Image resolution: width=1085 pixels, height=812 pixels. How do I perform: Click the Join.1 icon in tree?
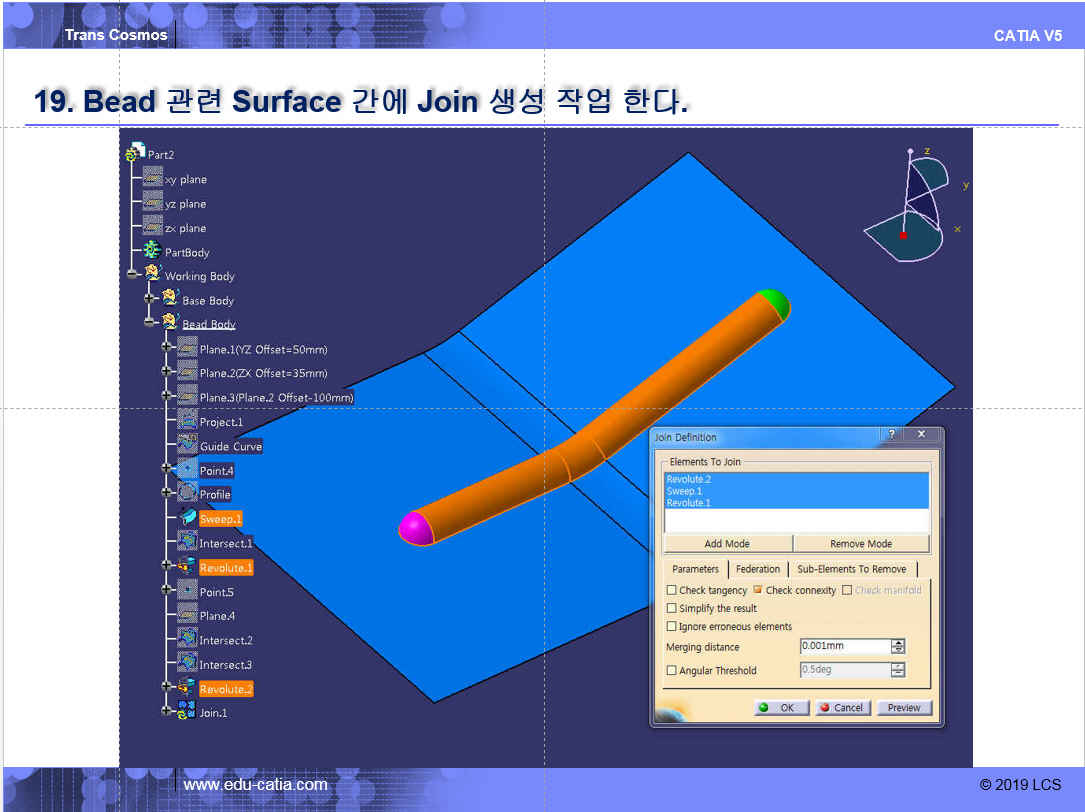187,712
